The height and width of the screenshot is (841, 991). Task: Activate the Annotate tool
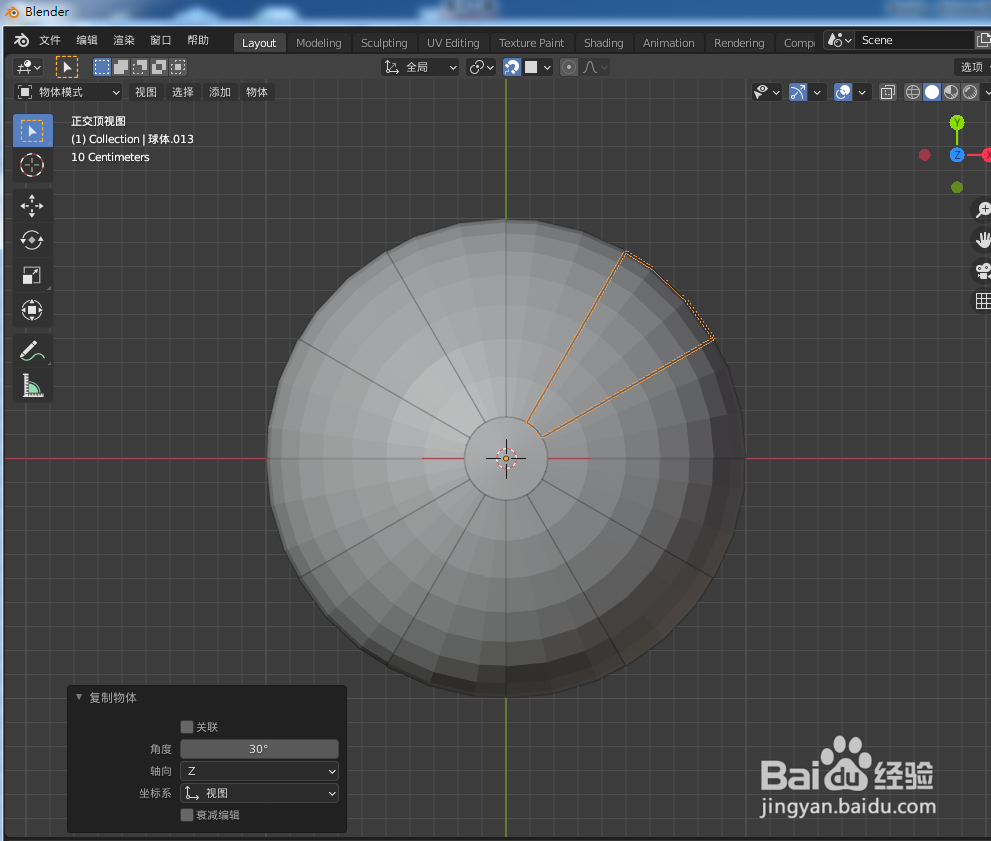point(31,350)
